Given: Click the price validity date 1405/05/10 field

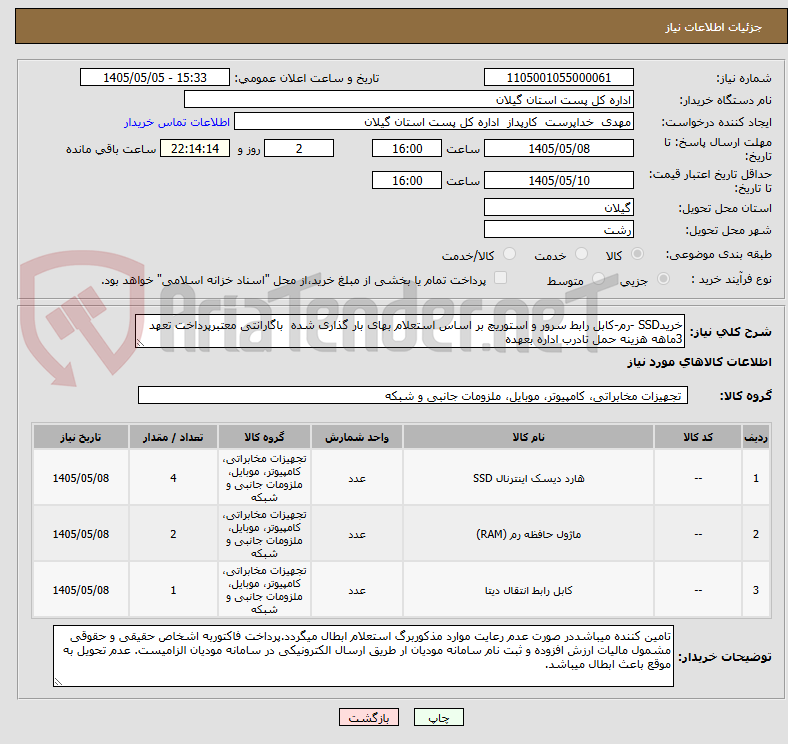Looking at the screenshot, I should (x=558, y=180).
